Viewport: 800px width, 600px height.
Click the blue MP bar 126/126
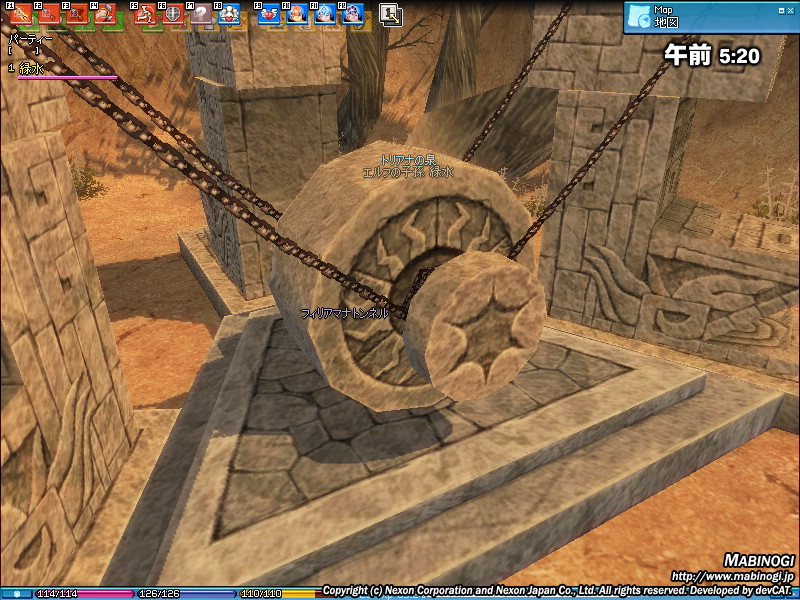[185, 594]
